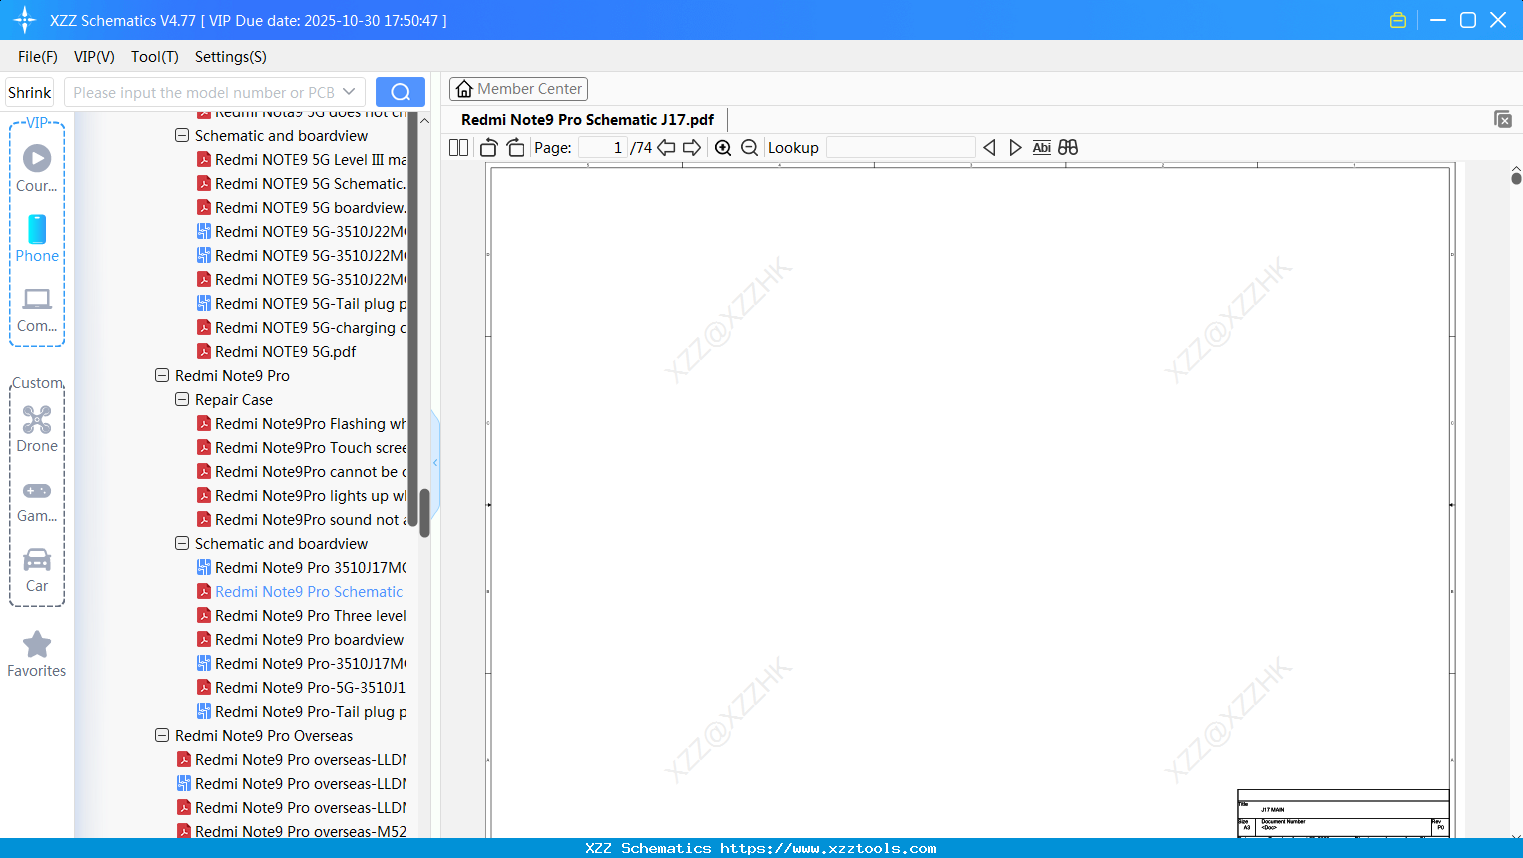The height and width of the screenshot is (858, 1523).
Task: Open Redmi NOTE9 5G Schematic file
Action: click(302, 184)
